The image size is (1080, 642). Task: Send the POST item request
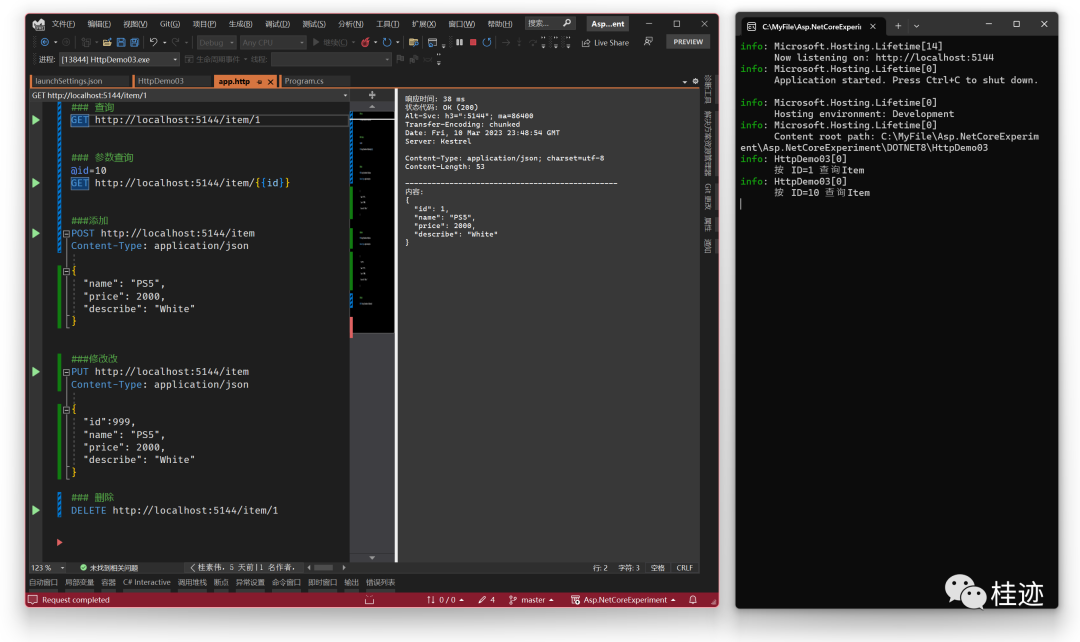coord(36,234)
